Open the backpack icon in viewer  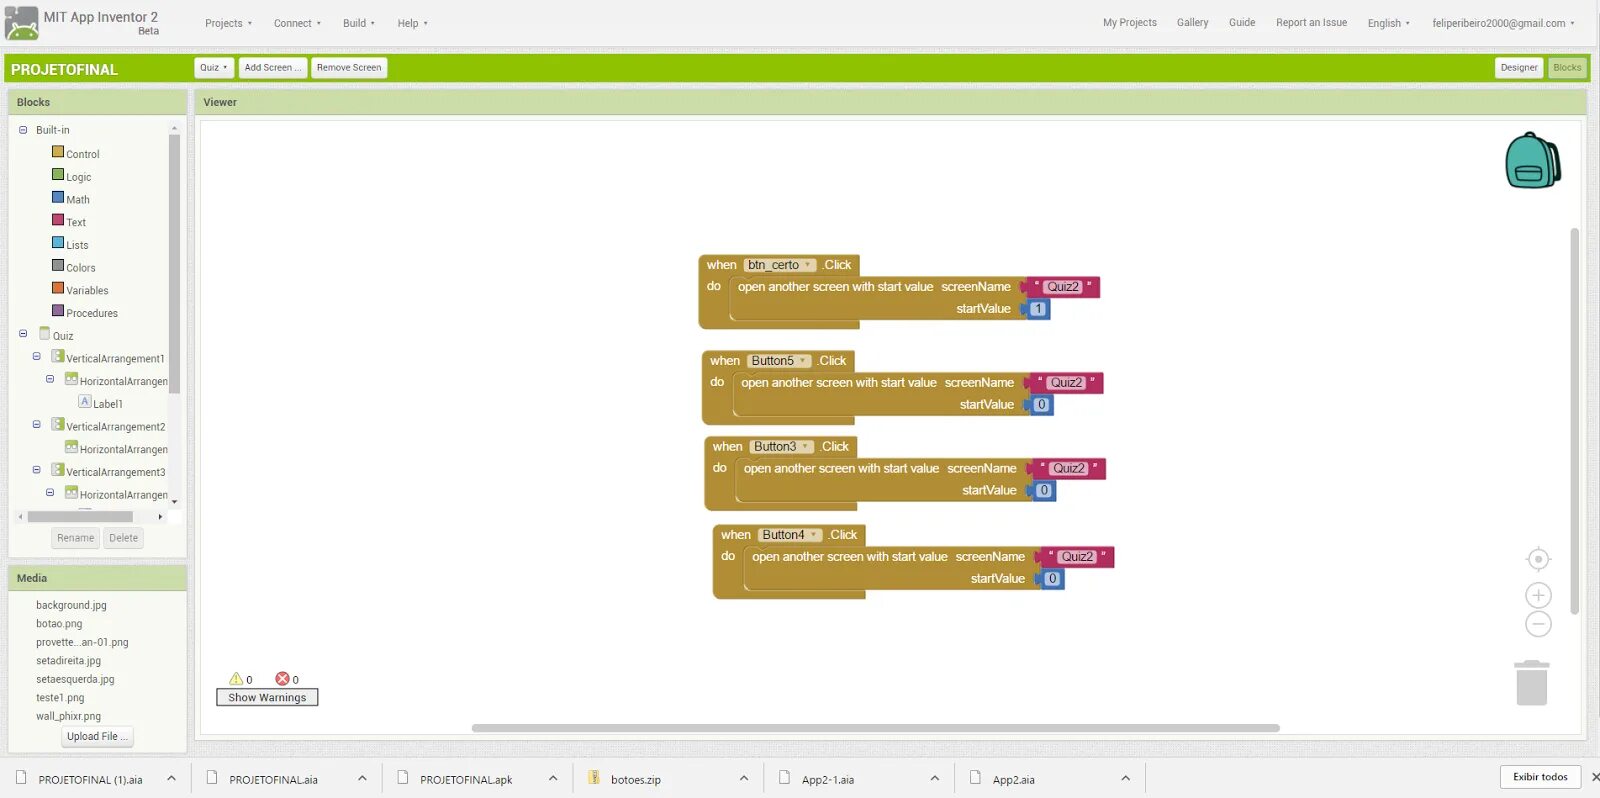coord(1533,160)
